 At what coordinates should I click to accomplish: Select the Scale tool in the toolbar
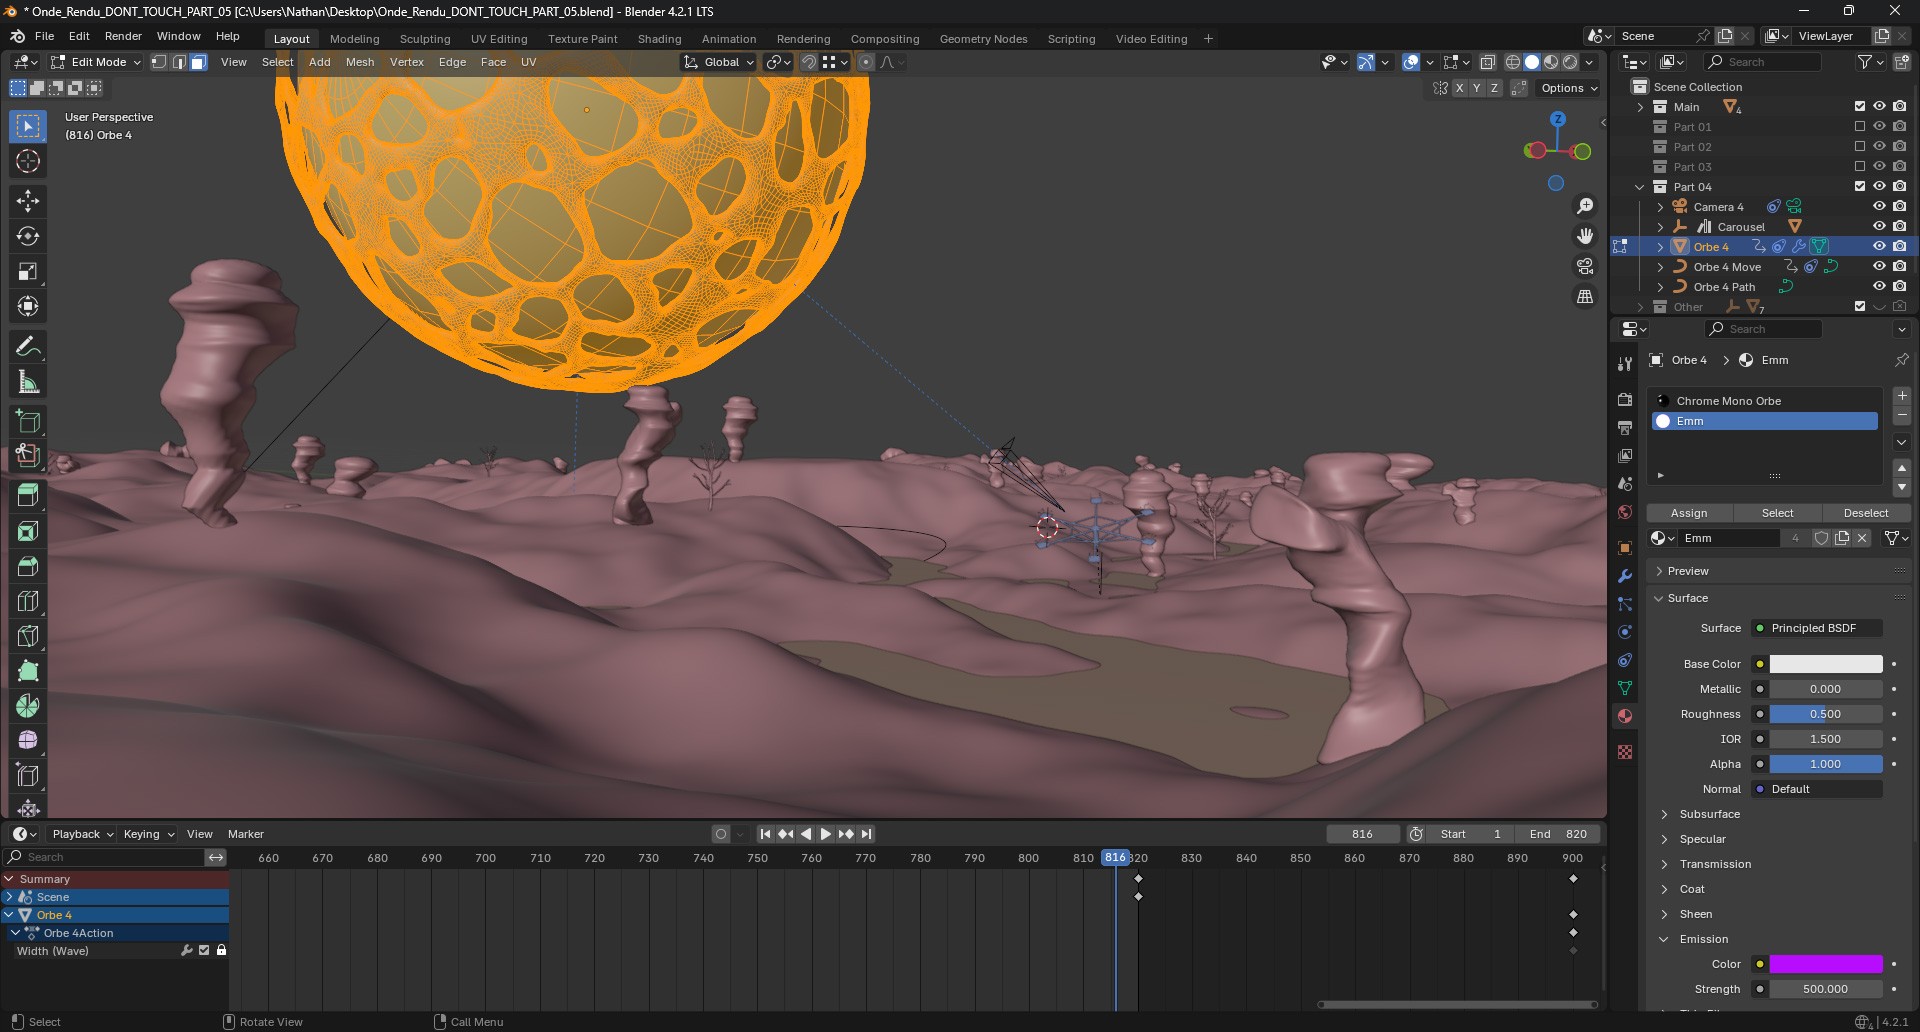(x=28, y=271)
